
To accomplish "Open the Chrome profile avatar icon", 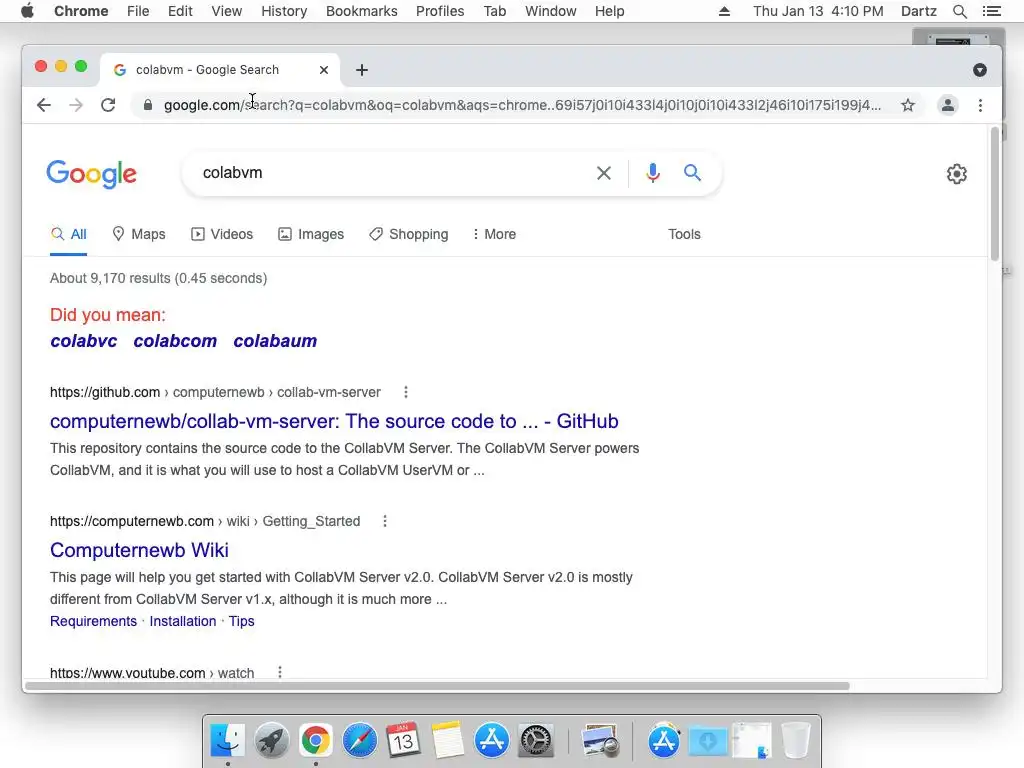I will (x=948, y=105).
